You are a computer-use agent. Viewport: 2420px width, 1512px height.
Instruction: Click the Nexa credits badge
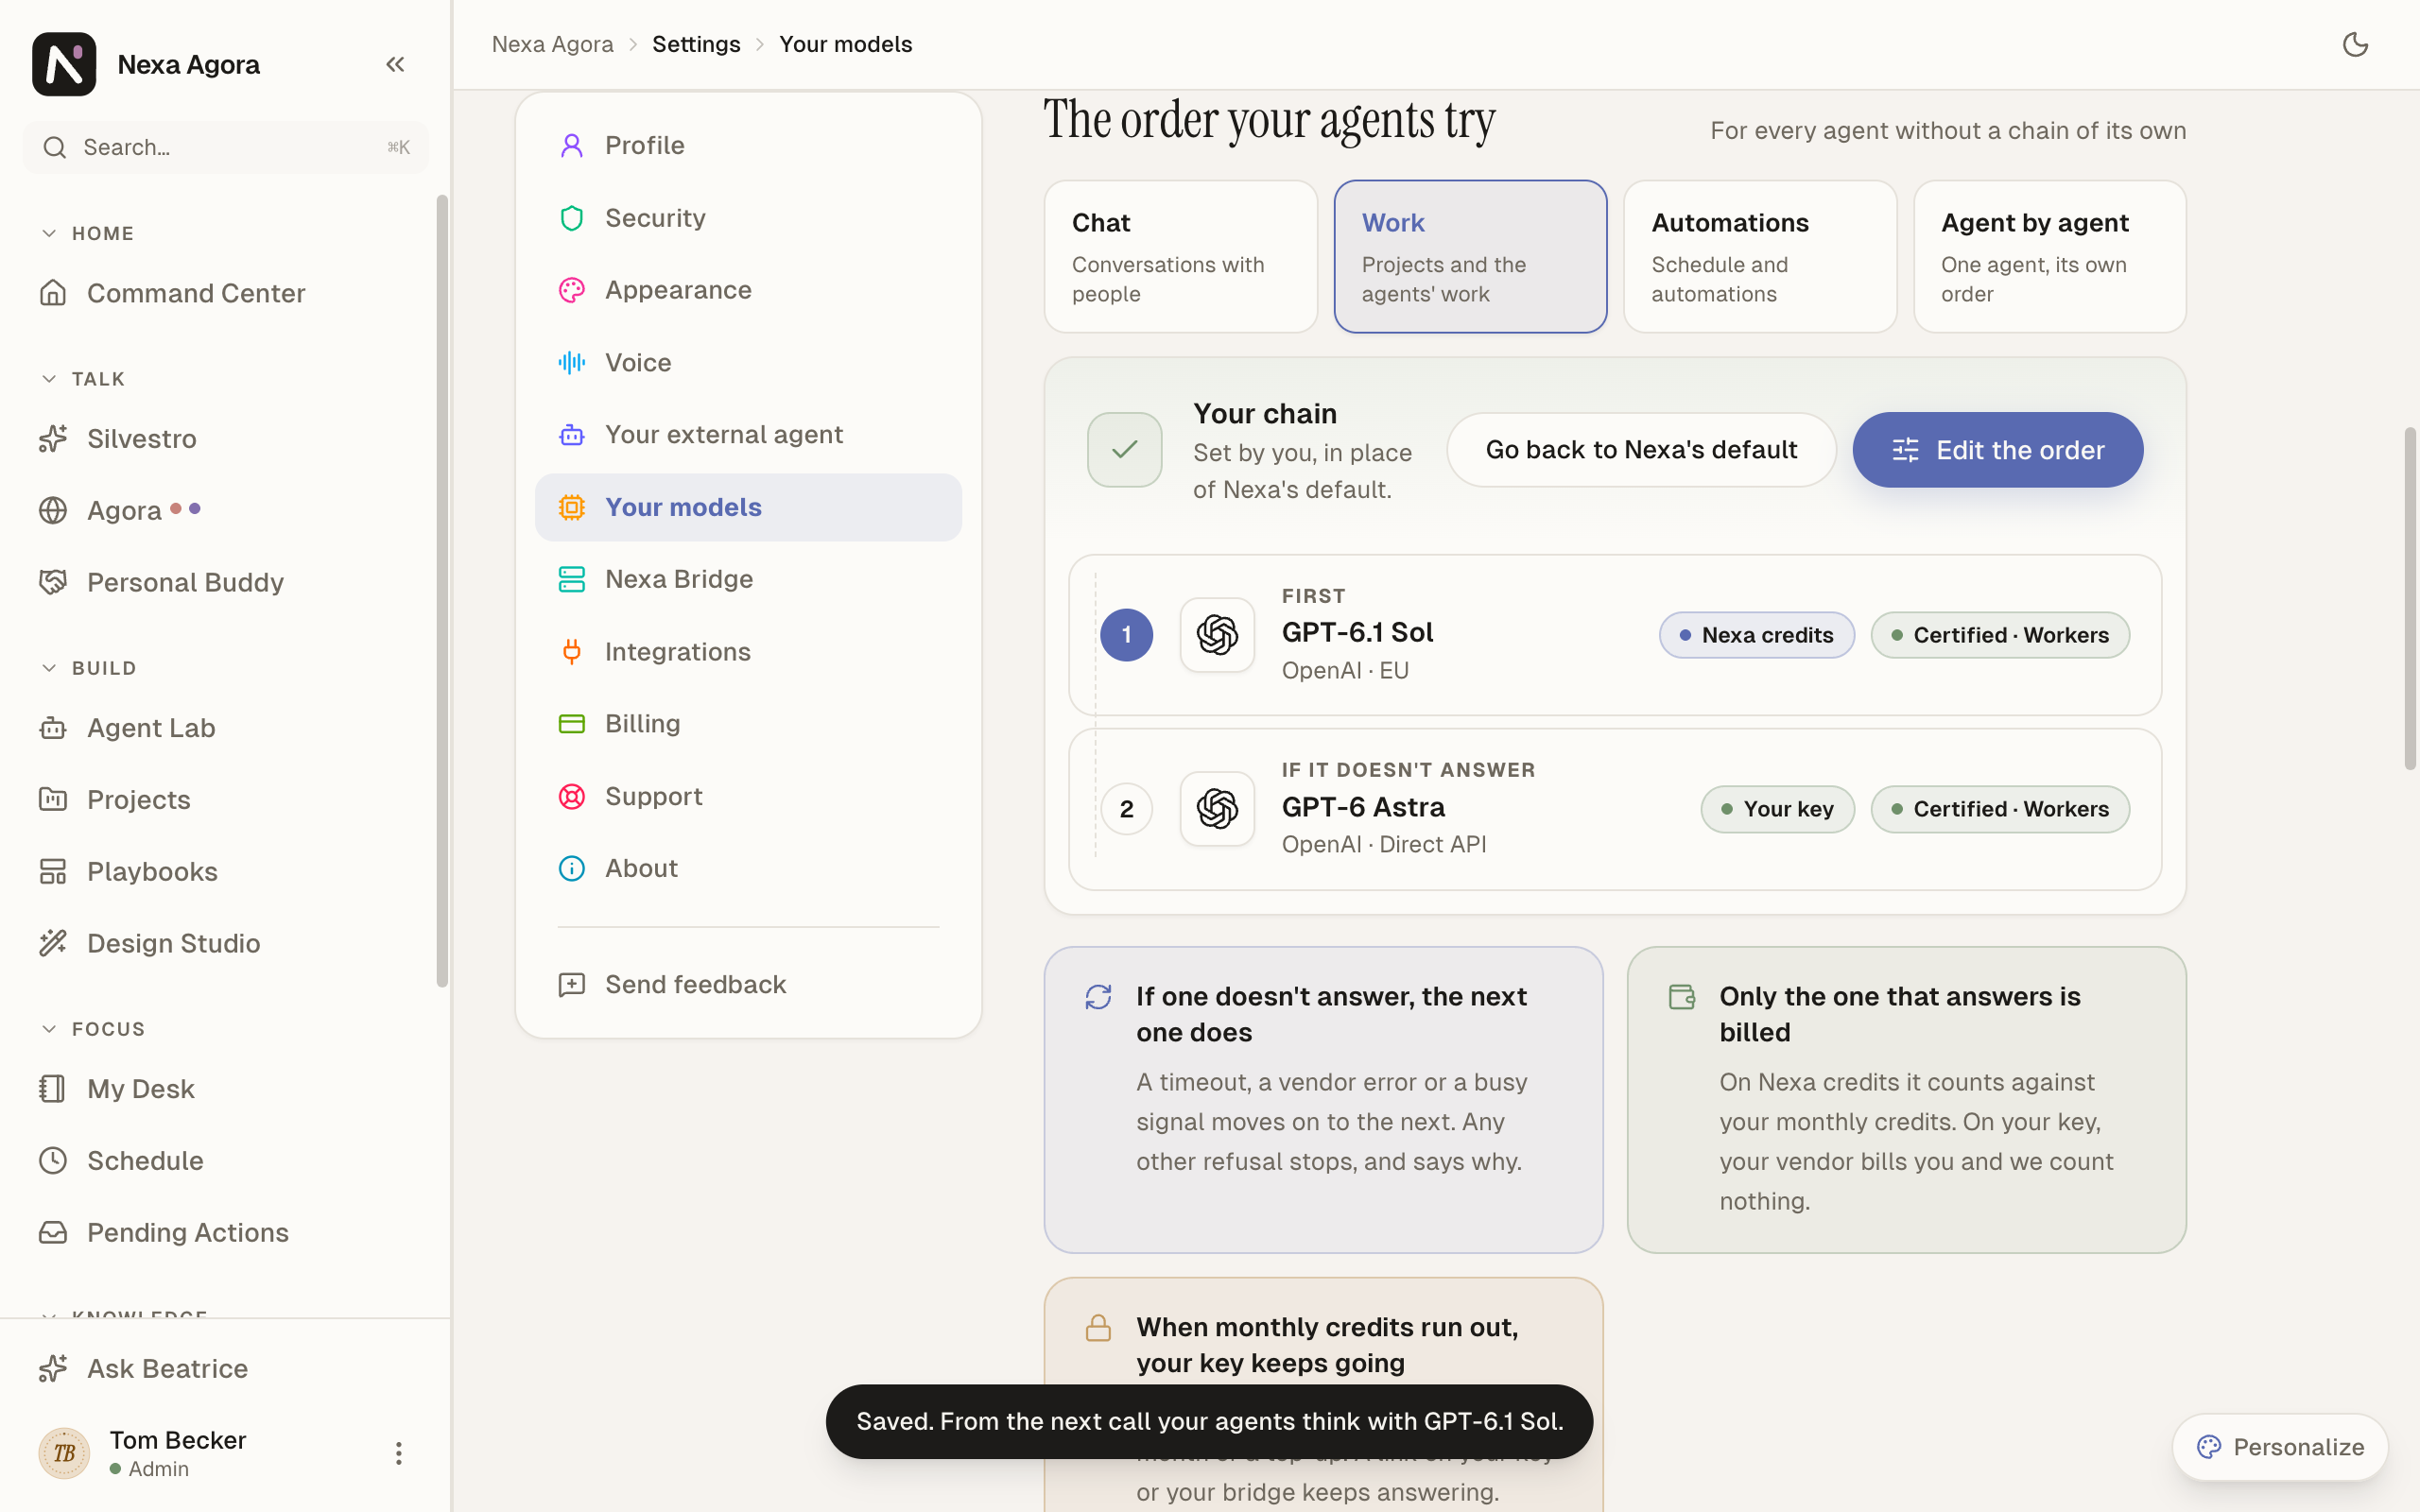point(1757,635)
